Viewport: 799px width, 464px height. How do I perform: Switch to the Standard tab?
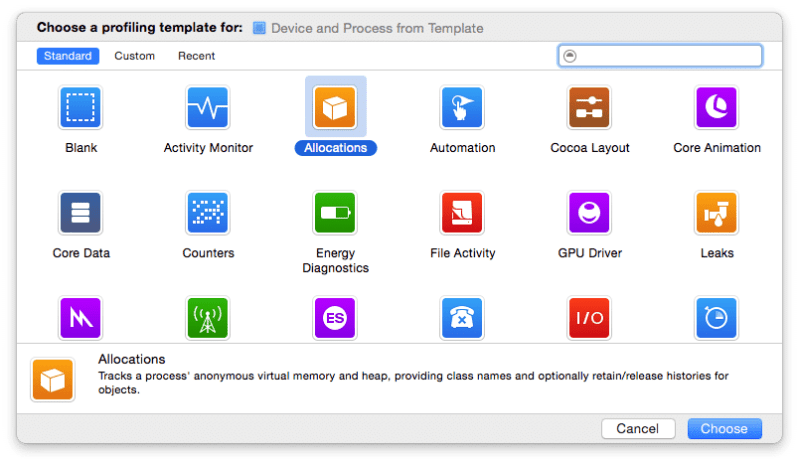tap(68, 56)
